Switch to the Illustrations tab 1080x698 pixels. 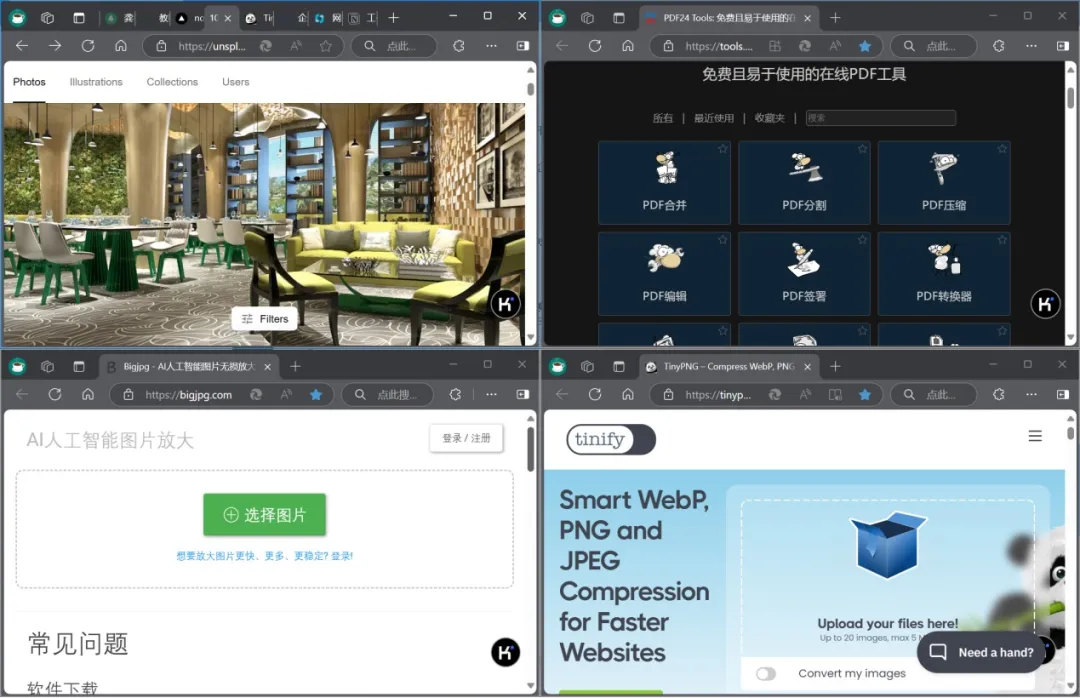[96, 82]
